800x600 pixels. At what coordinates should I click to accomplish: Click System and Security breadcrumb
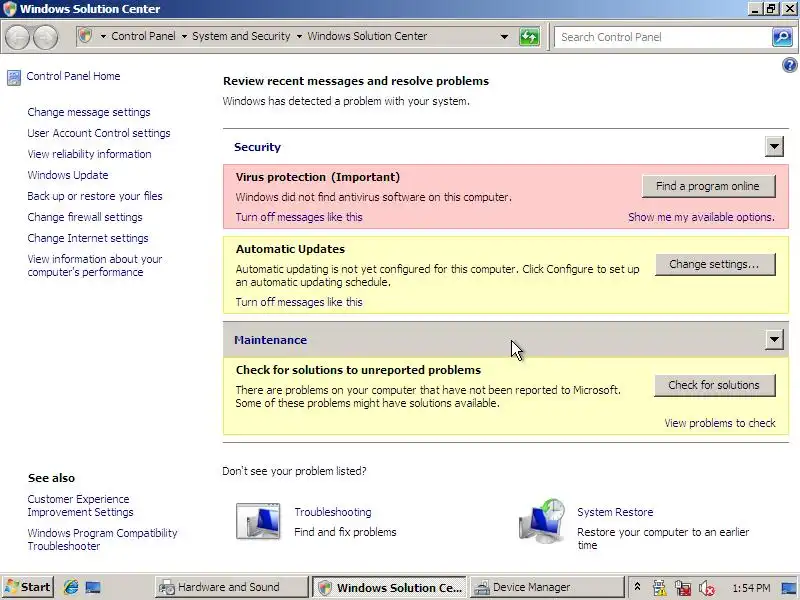(241, 36)
